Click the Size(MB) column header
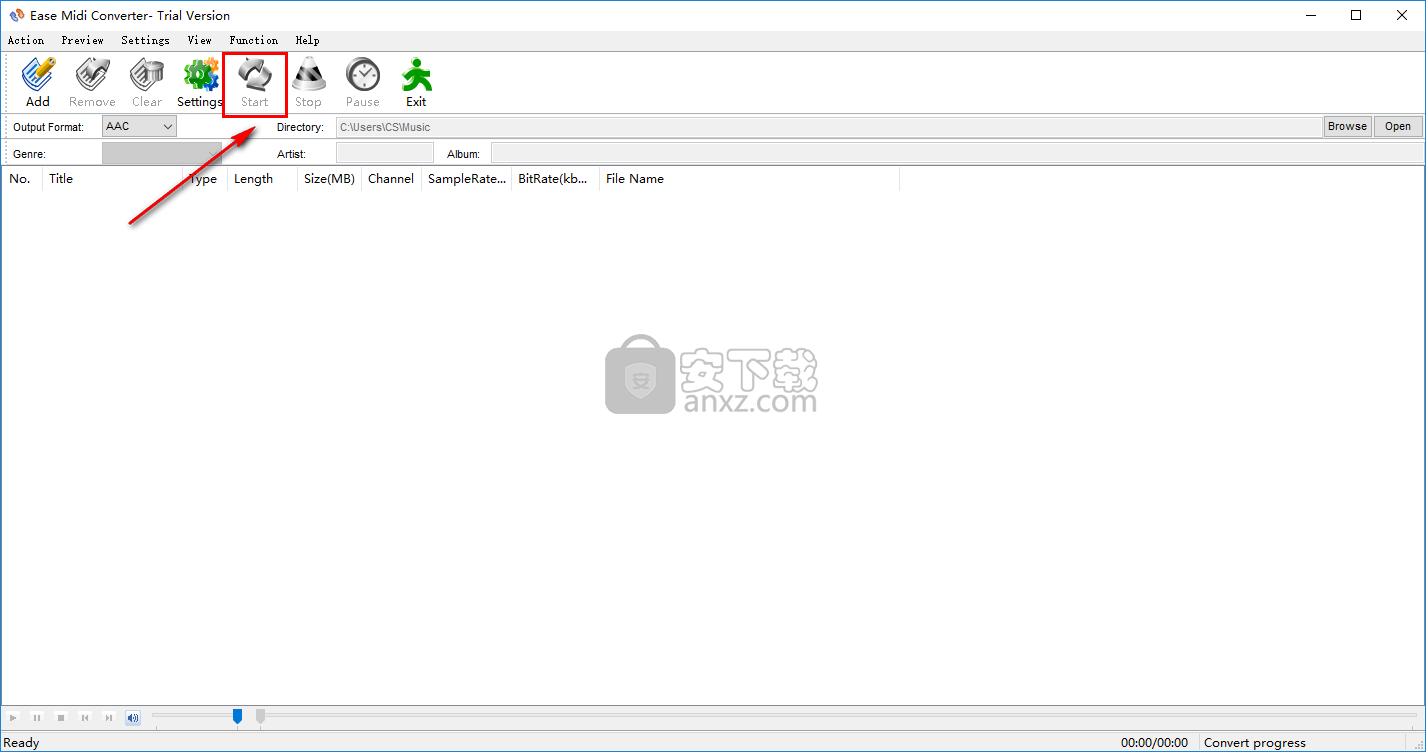 (x=329, y=179)
